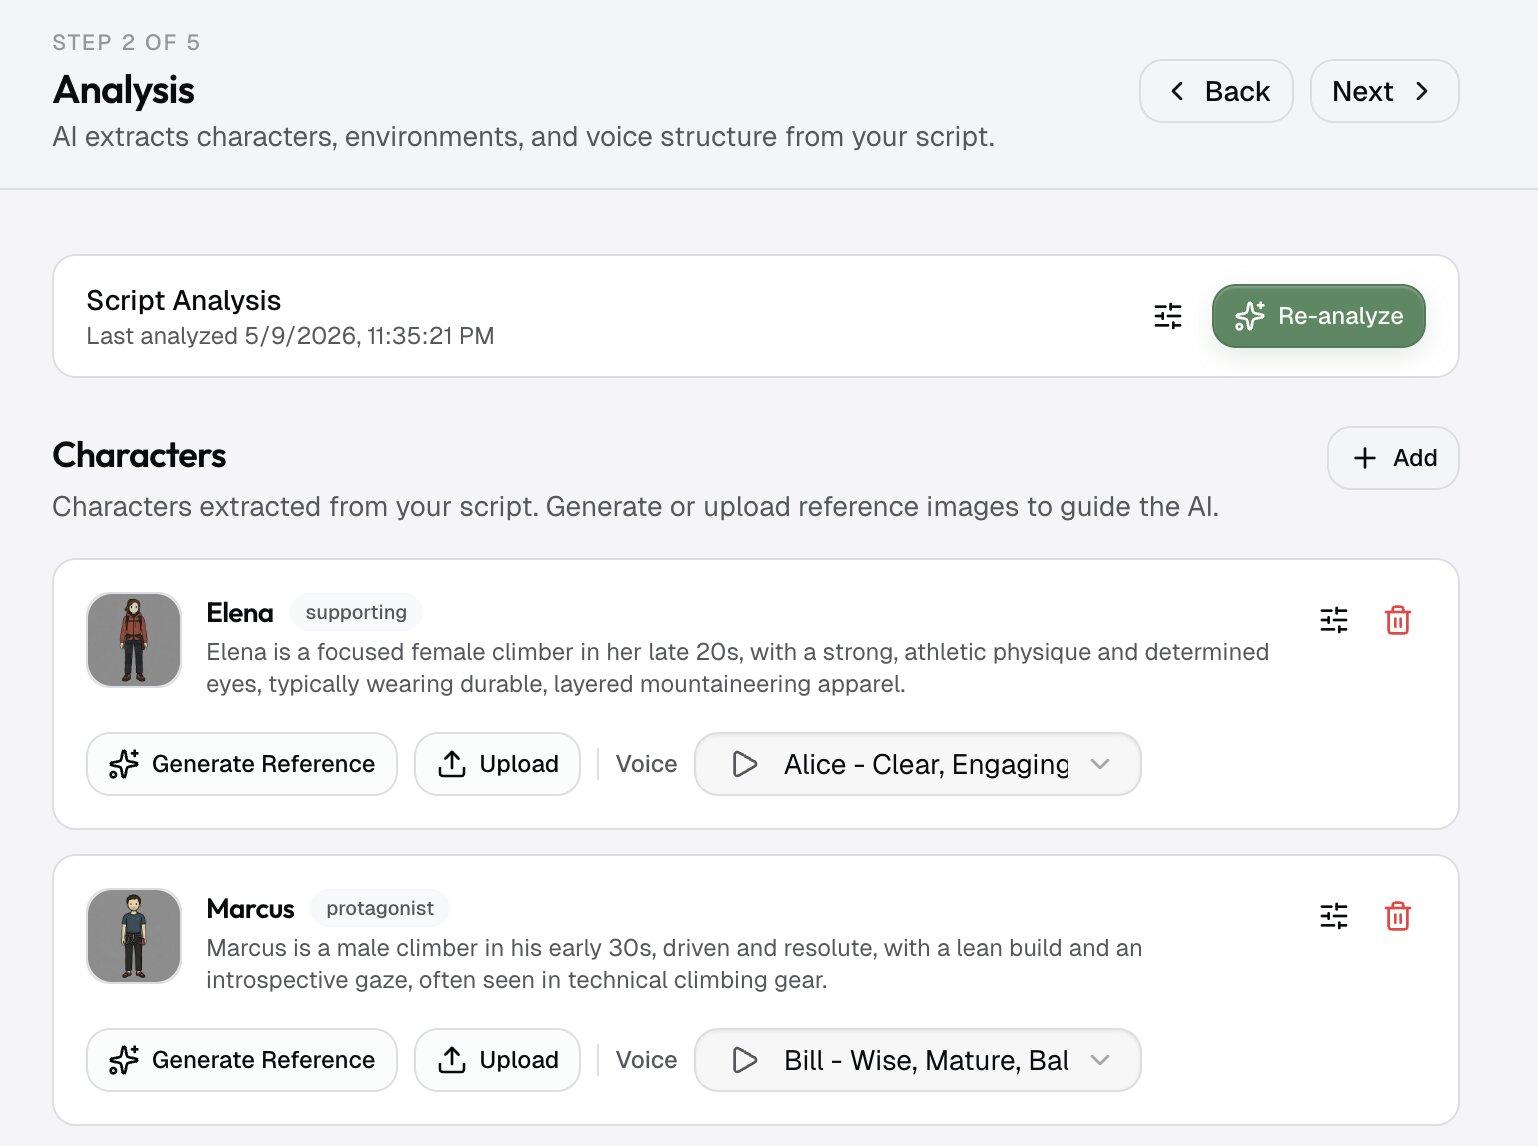Click sparkle icon on Elena's Generate Reference
Image resolution: width=1538 pixels, height=1146 pixels.
pyautogui.click(x=124, y=764)
